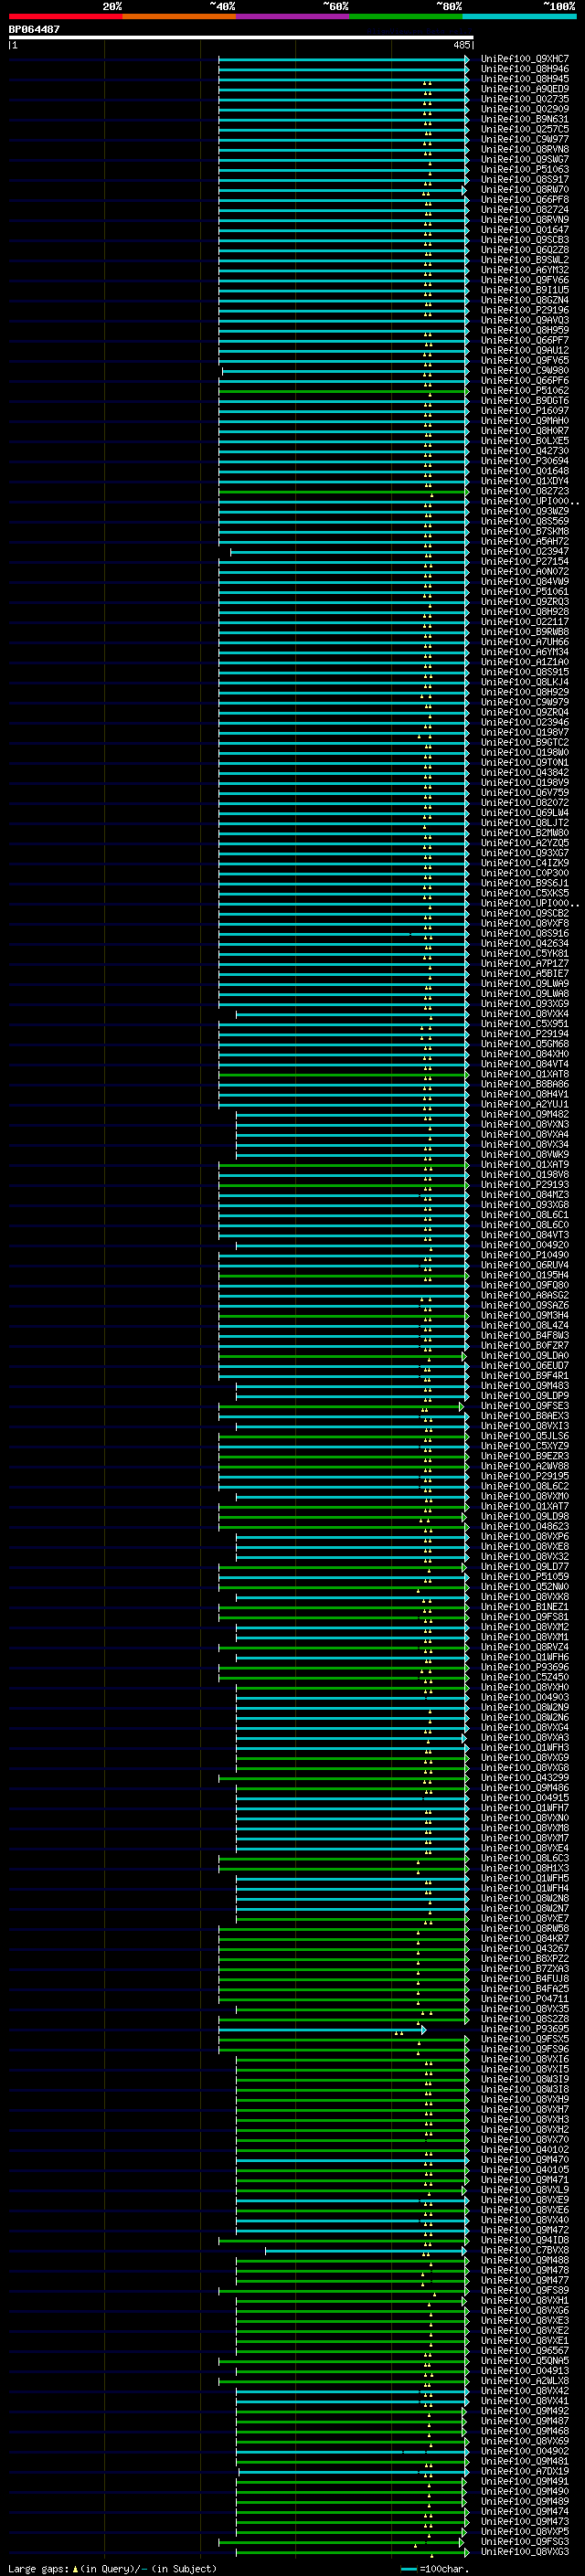
Task: Open hit UniRef100_Q8H945
Action: click(x=524, y=79)
